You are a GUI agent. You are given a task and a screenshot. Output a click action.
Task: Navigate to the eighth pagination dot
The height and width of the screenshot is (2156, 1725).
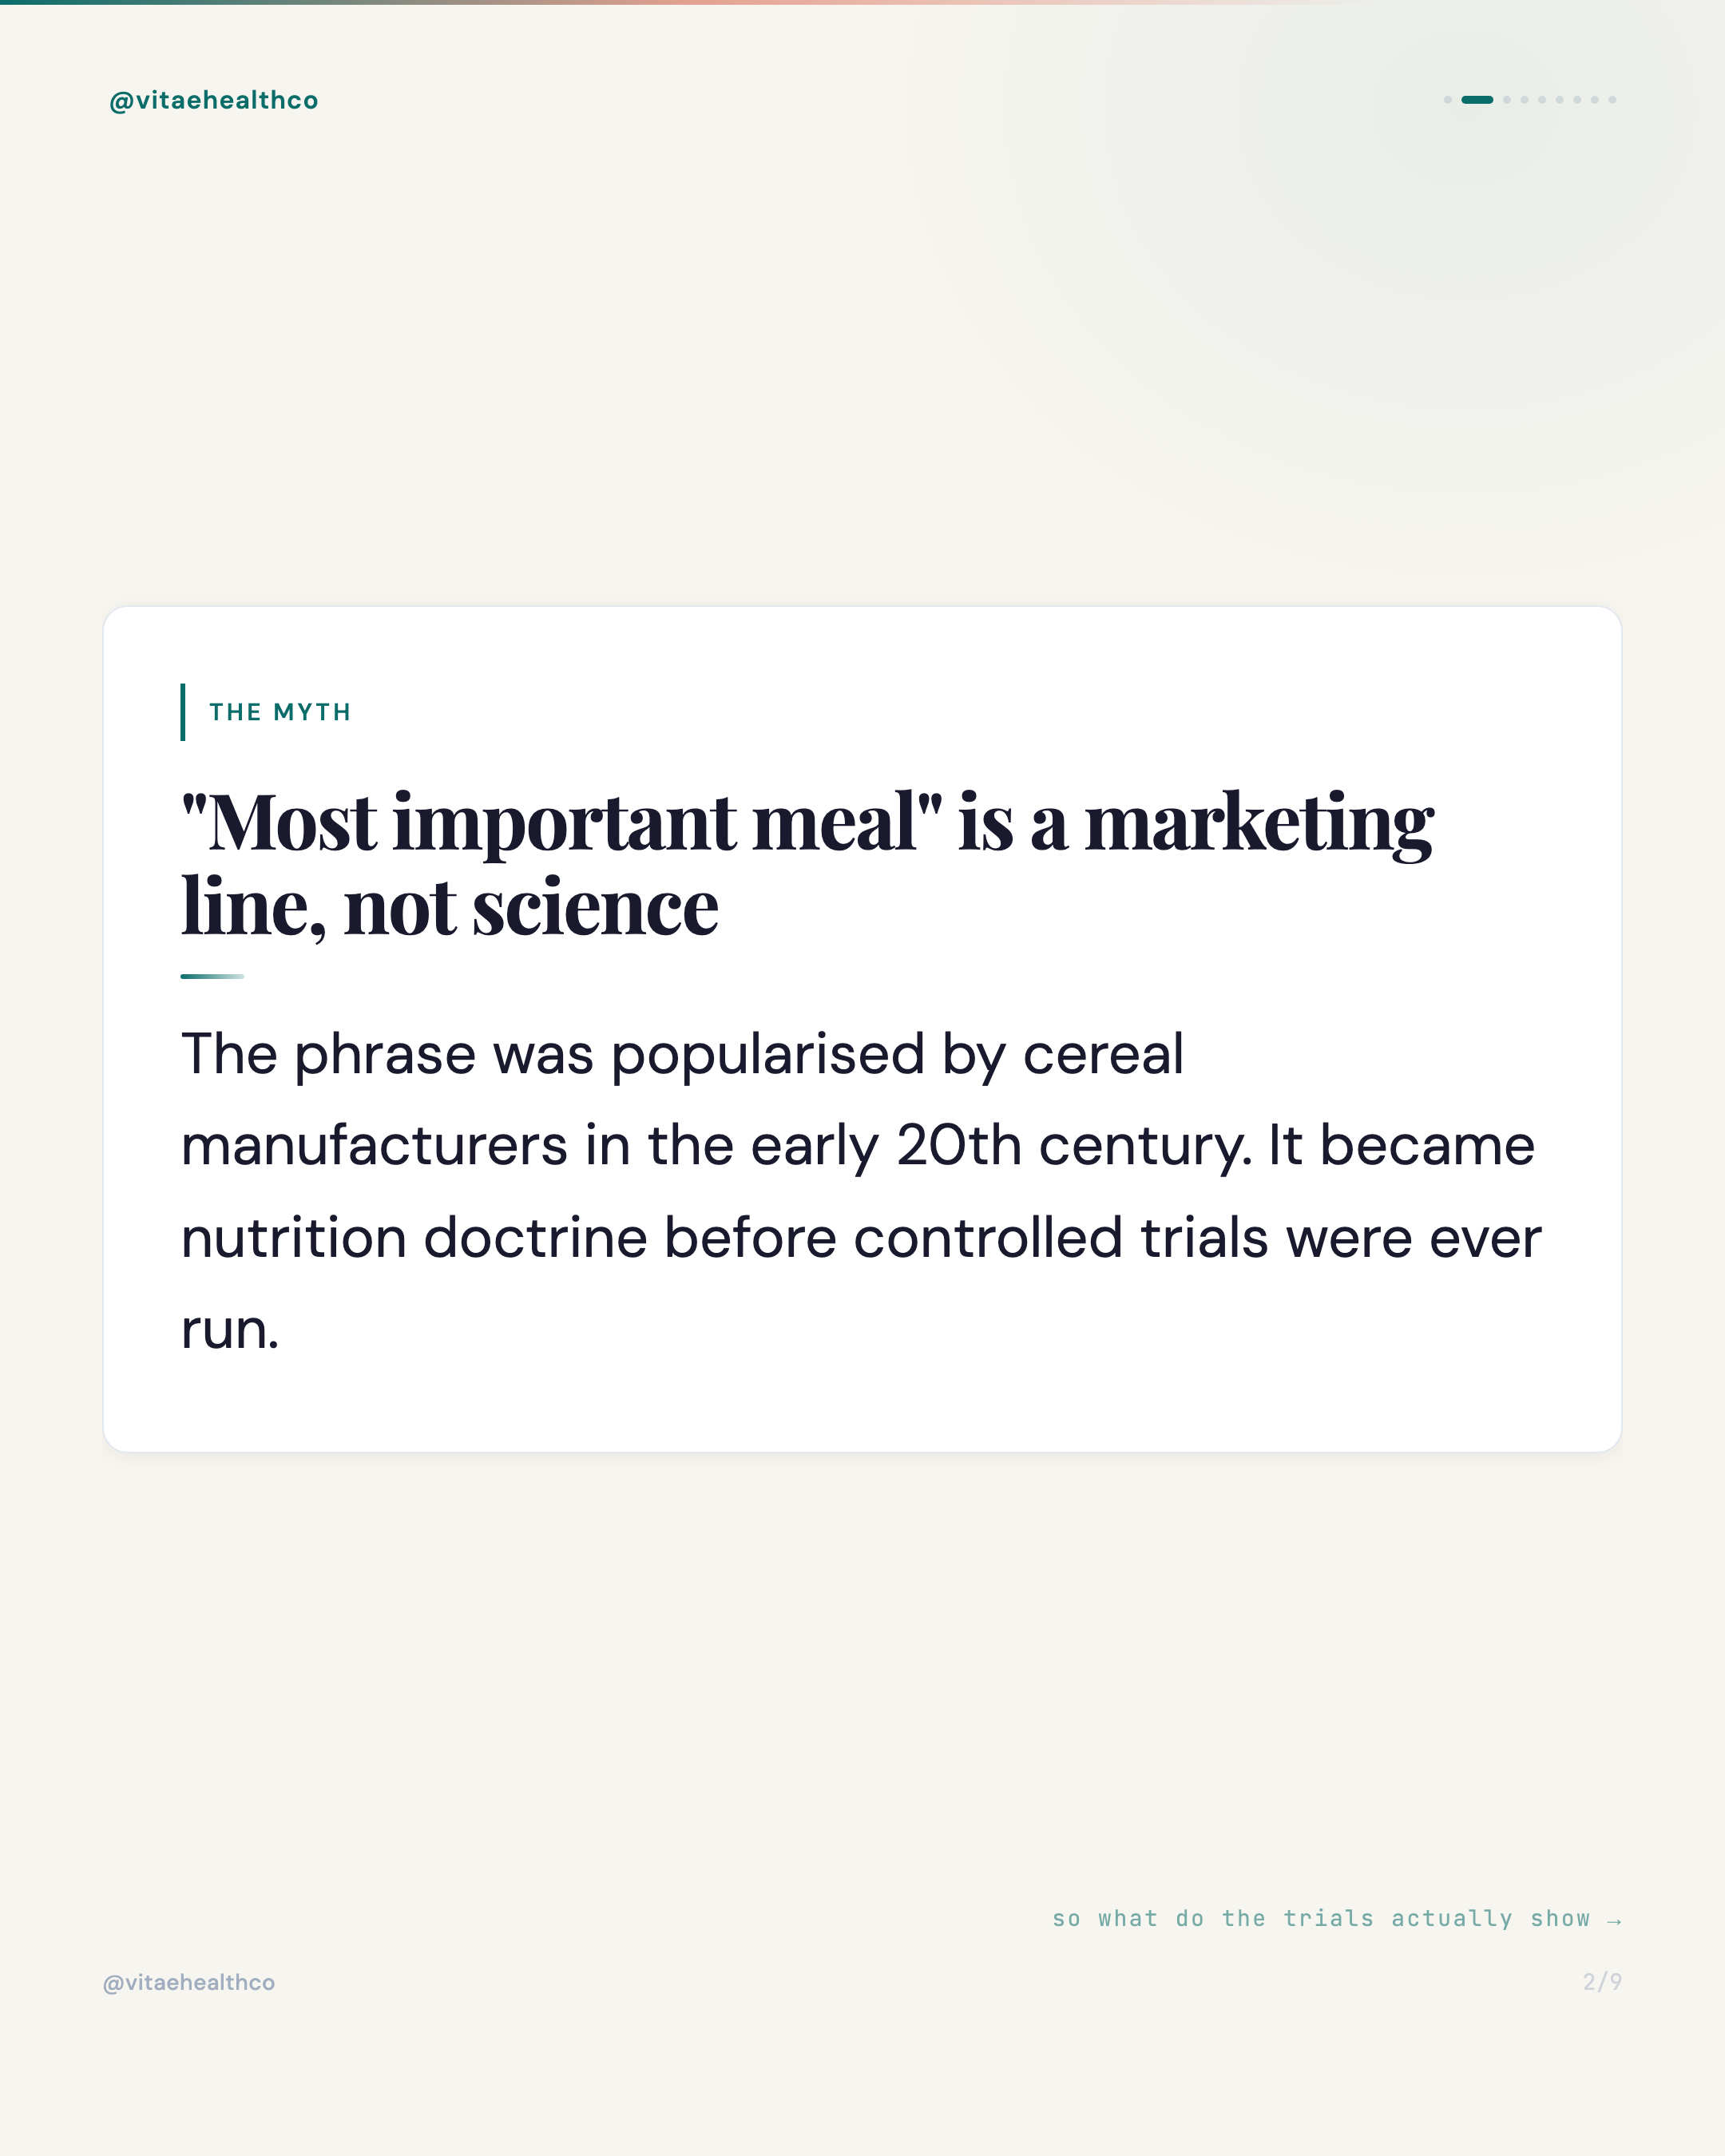[x=1595, y=100]
